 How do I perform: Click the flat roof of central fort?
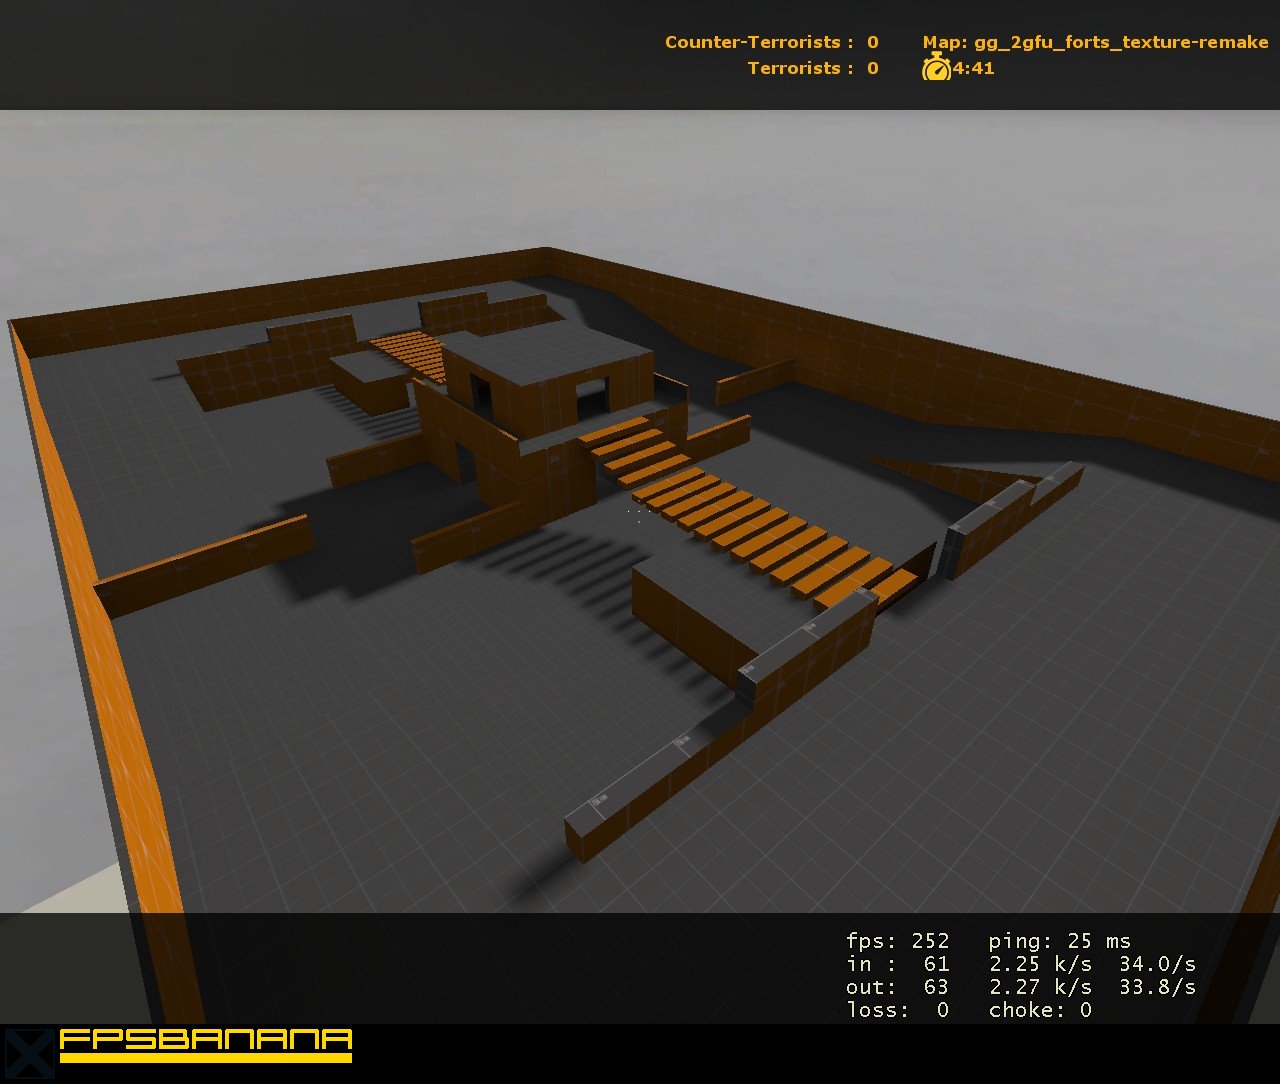(548, 347)
